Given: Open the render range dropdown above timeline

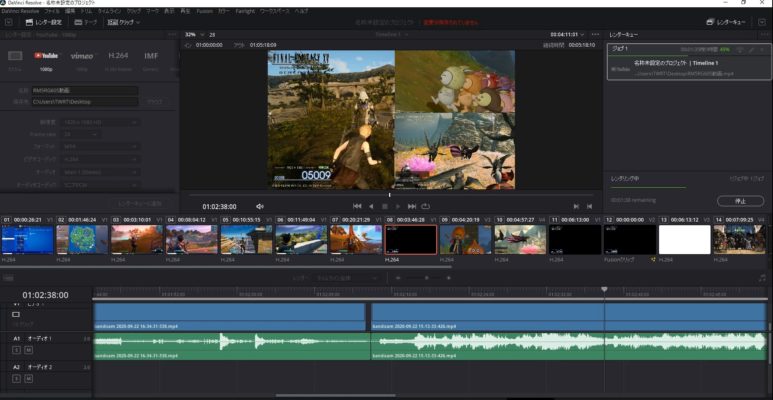Looking at the screenshot, I should click(345, 278).
